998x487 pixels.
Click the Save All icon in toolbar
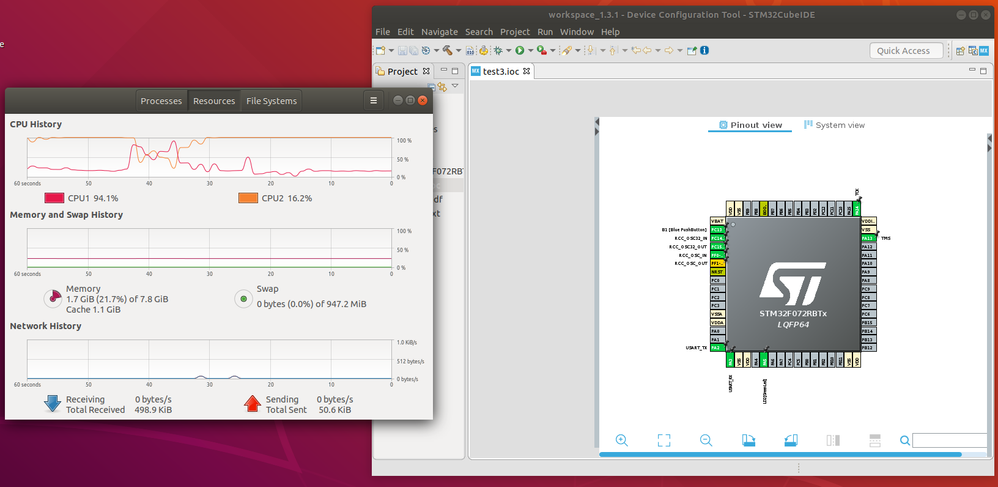click(x=414, y=50)
